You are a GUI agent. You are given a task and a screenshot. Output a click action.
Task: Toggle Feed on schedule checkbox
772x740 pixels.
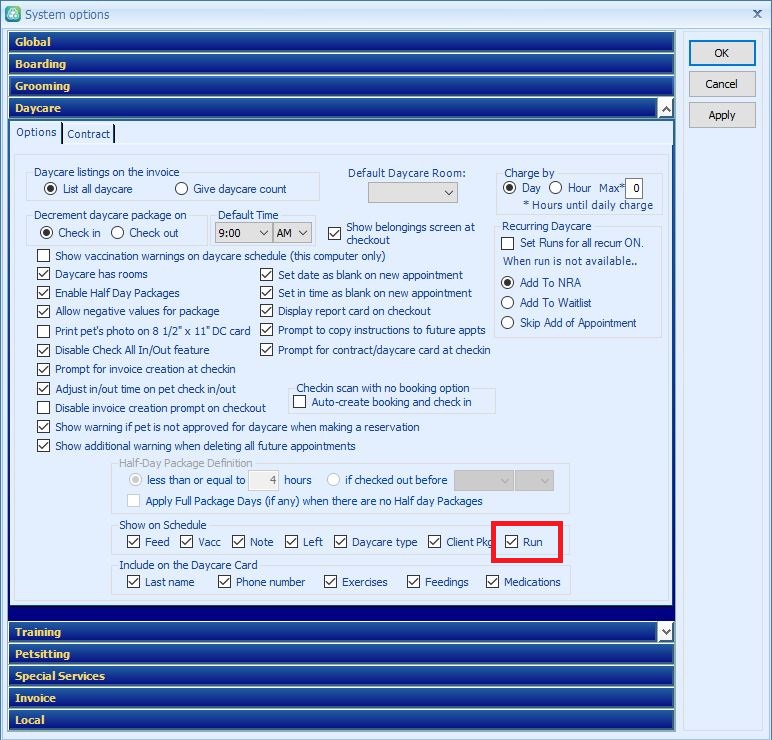pos(133,542)
